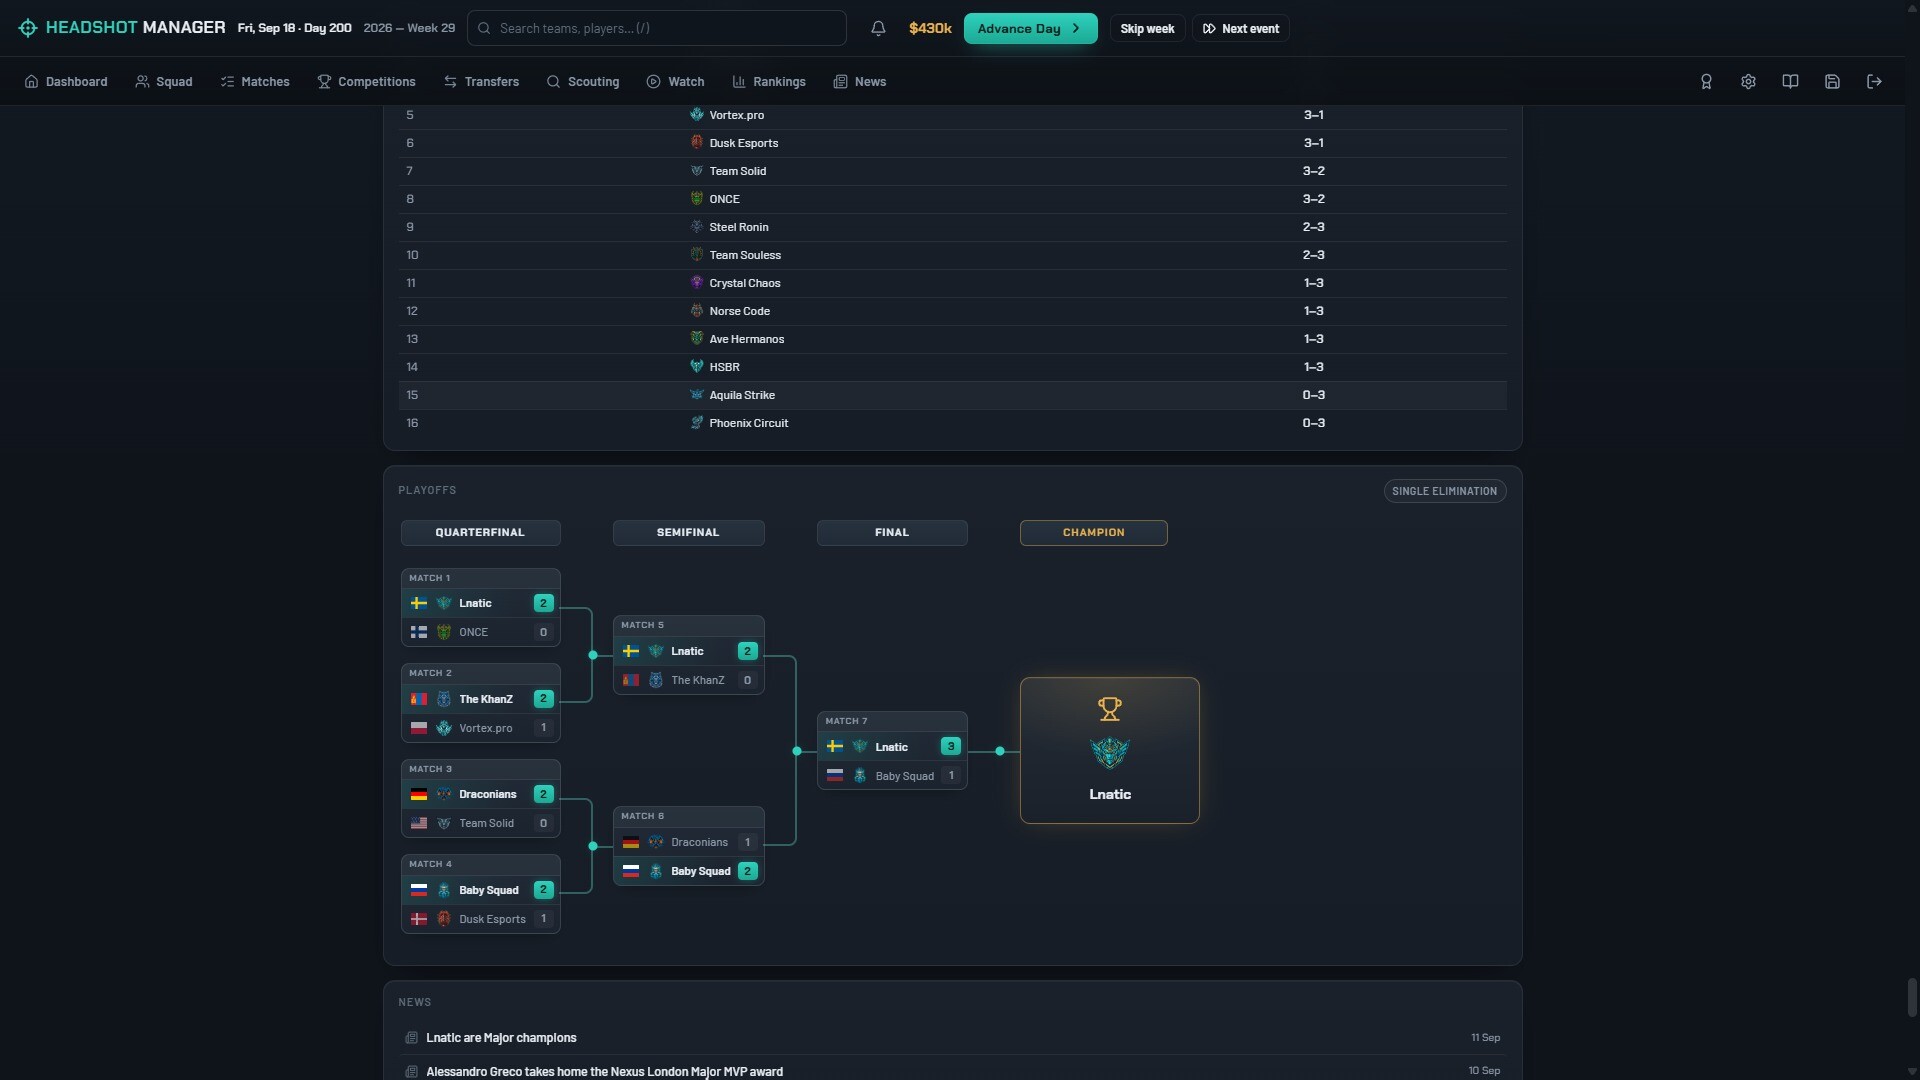This screenshot has width=1920, height=1080.
Task: Click the Headshot Manager crosshair logo
Action: coord(28,28)
